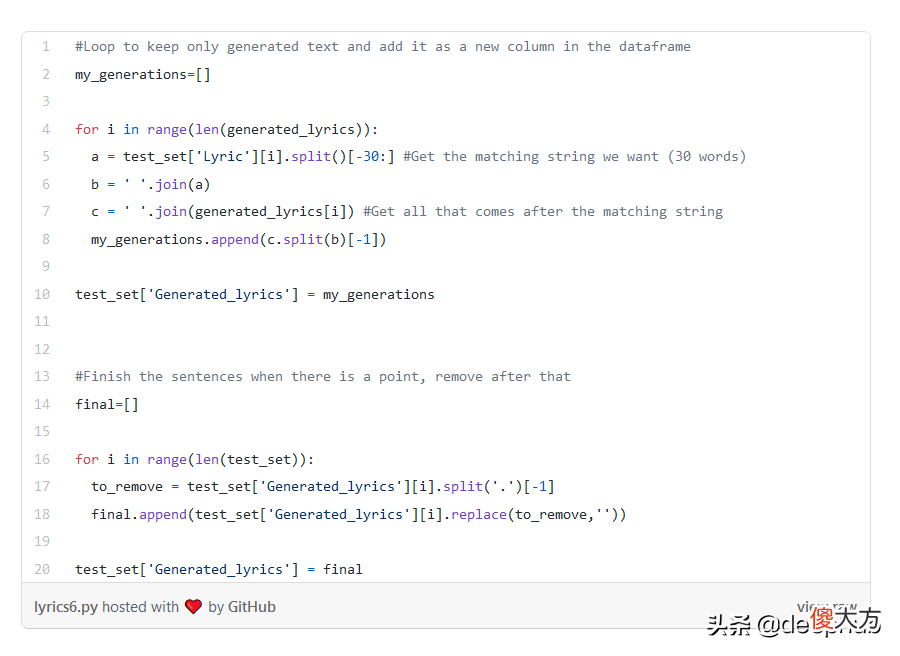Viewport: 900px width, 656px height.
Task: Click the to_remove assignment line
Action: 323,487
